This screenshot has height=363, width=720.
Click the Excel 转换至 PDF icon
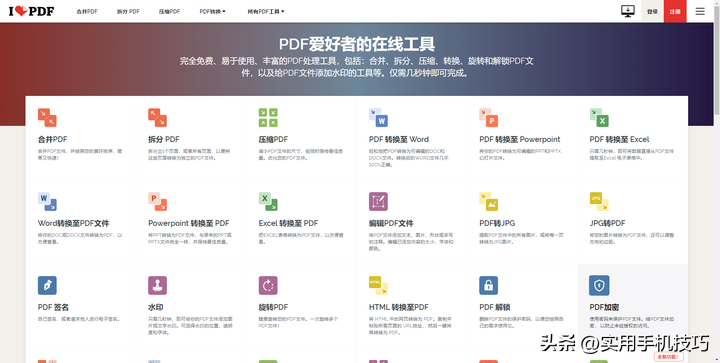pos(268,201)
